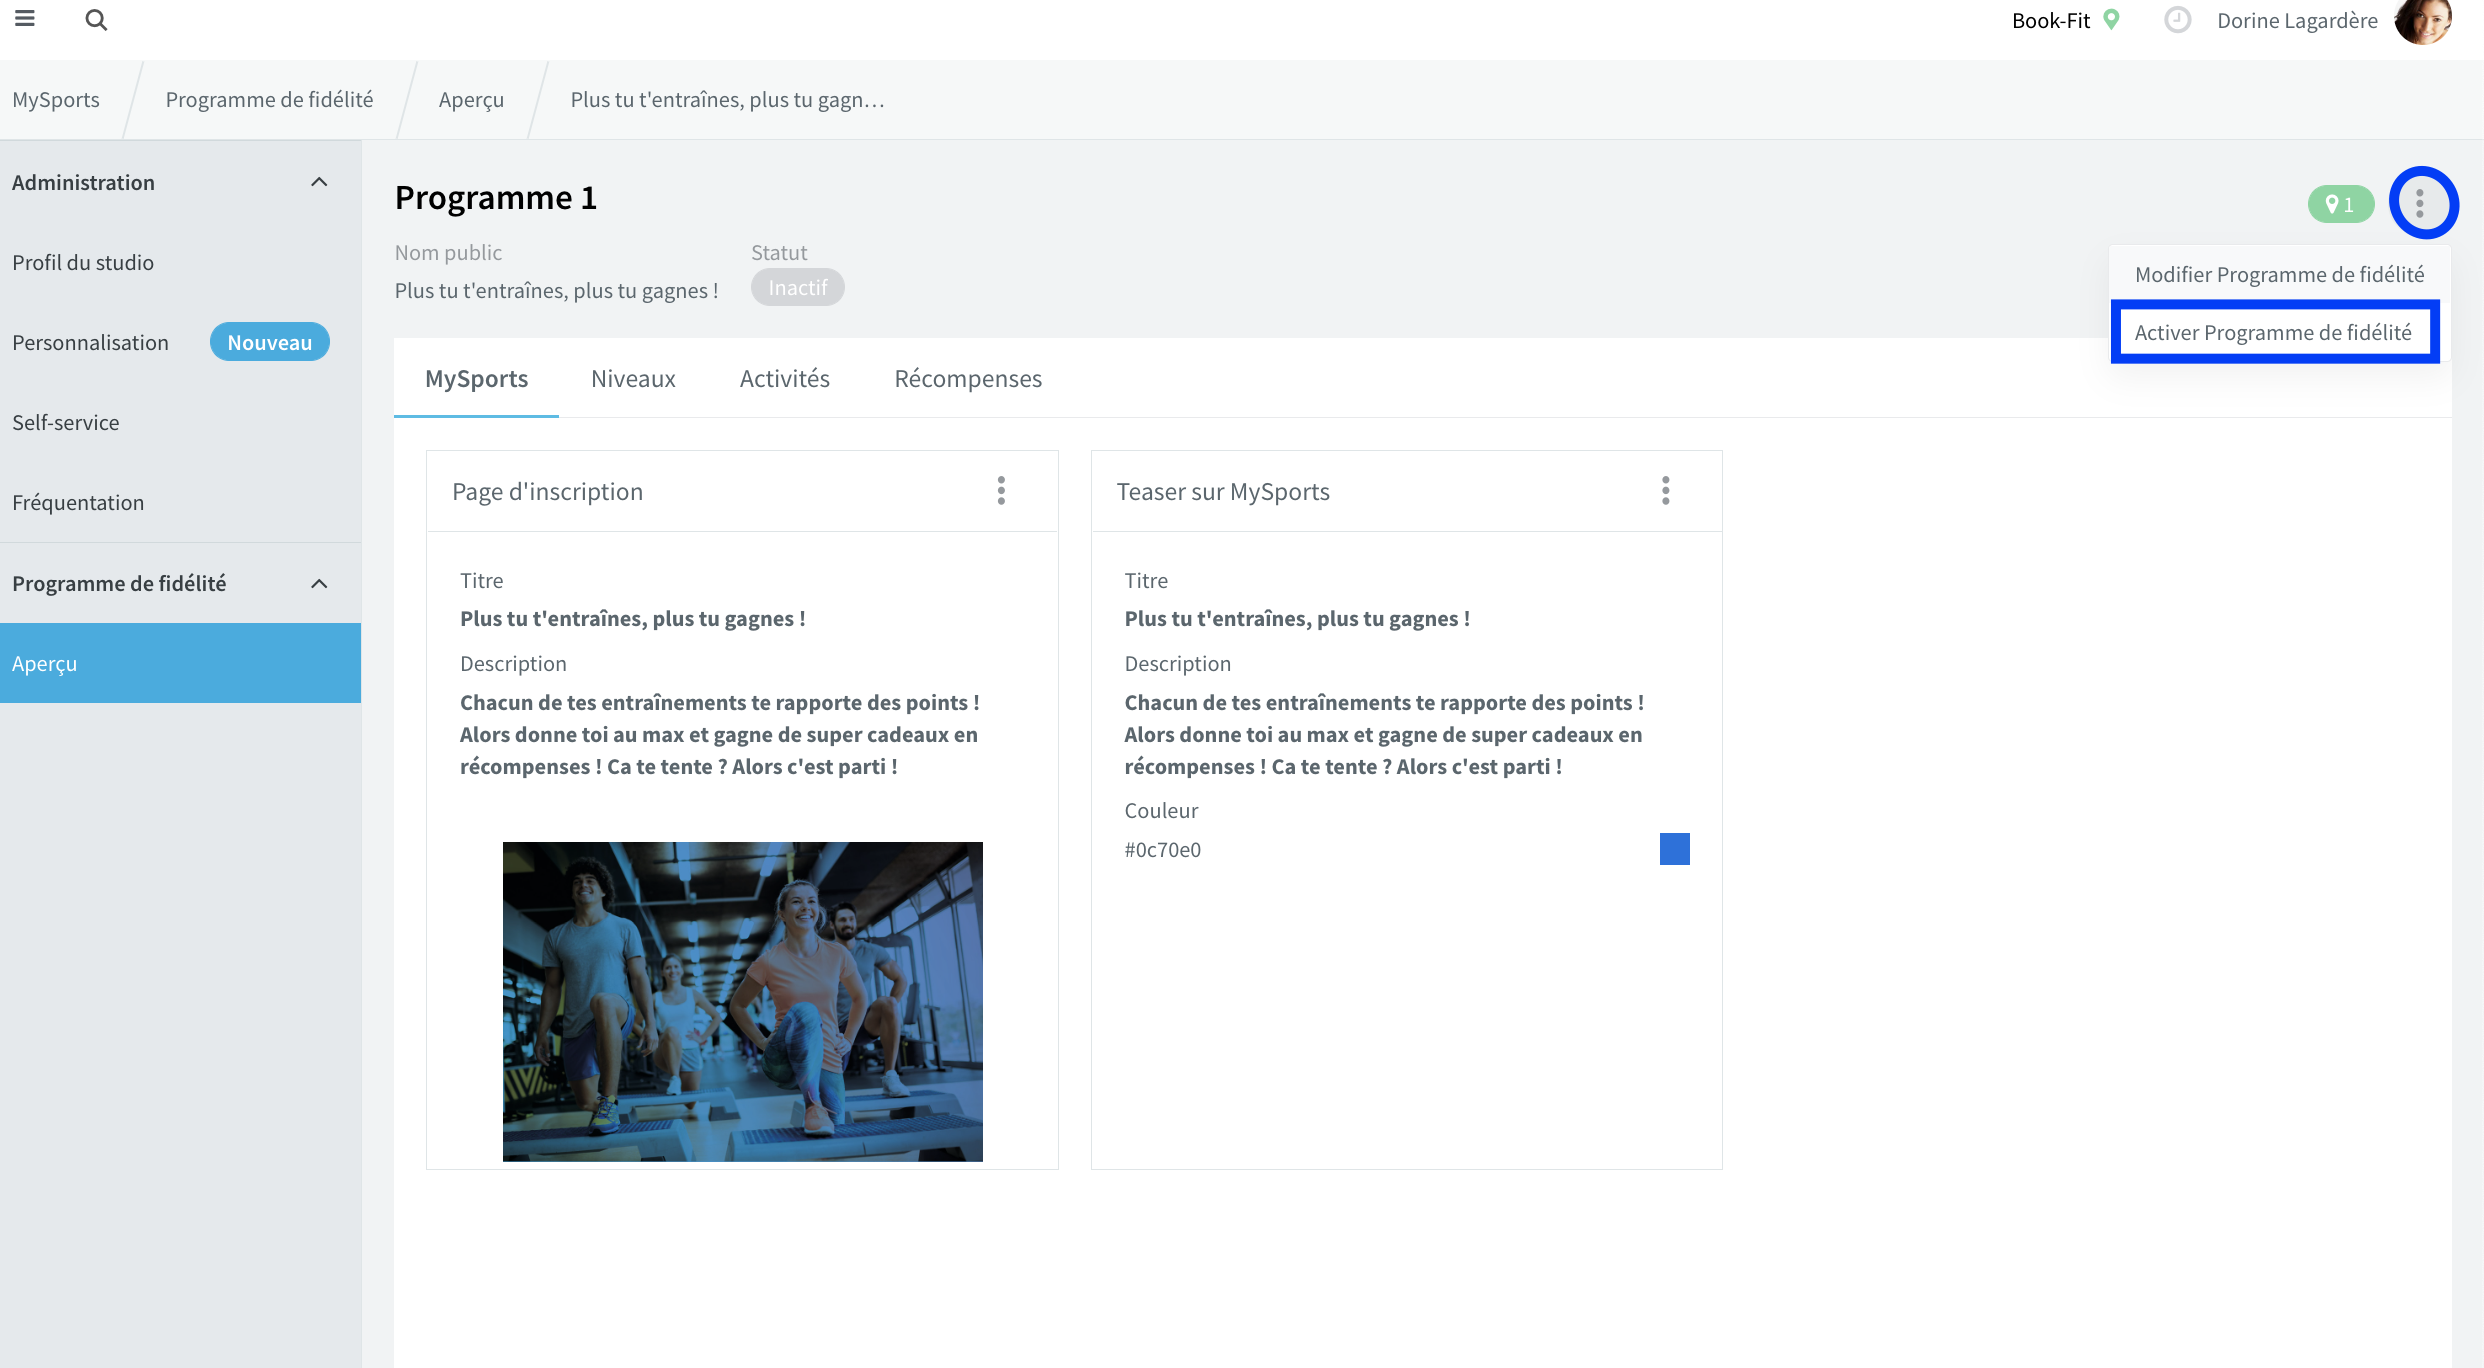Click the green location pin next to Book-Fit
This screenshot has height=1368, width=2484.
point(2112,19)
